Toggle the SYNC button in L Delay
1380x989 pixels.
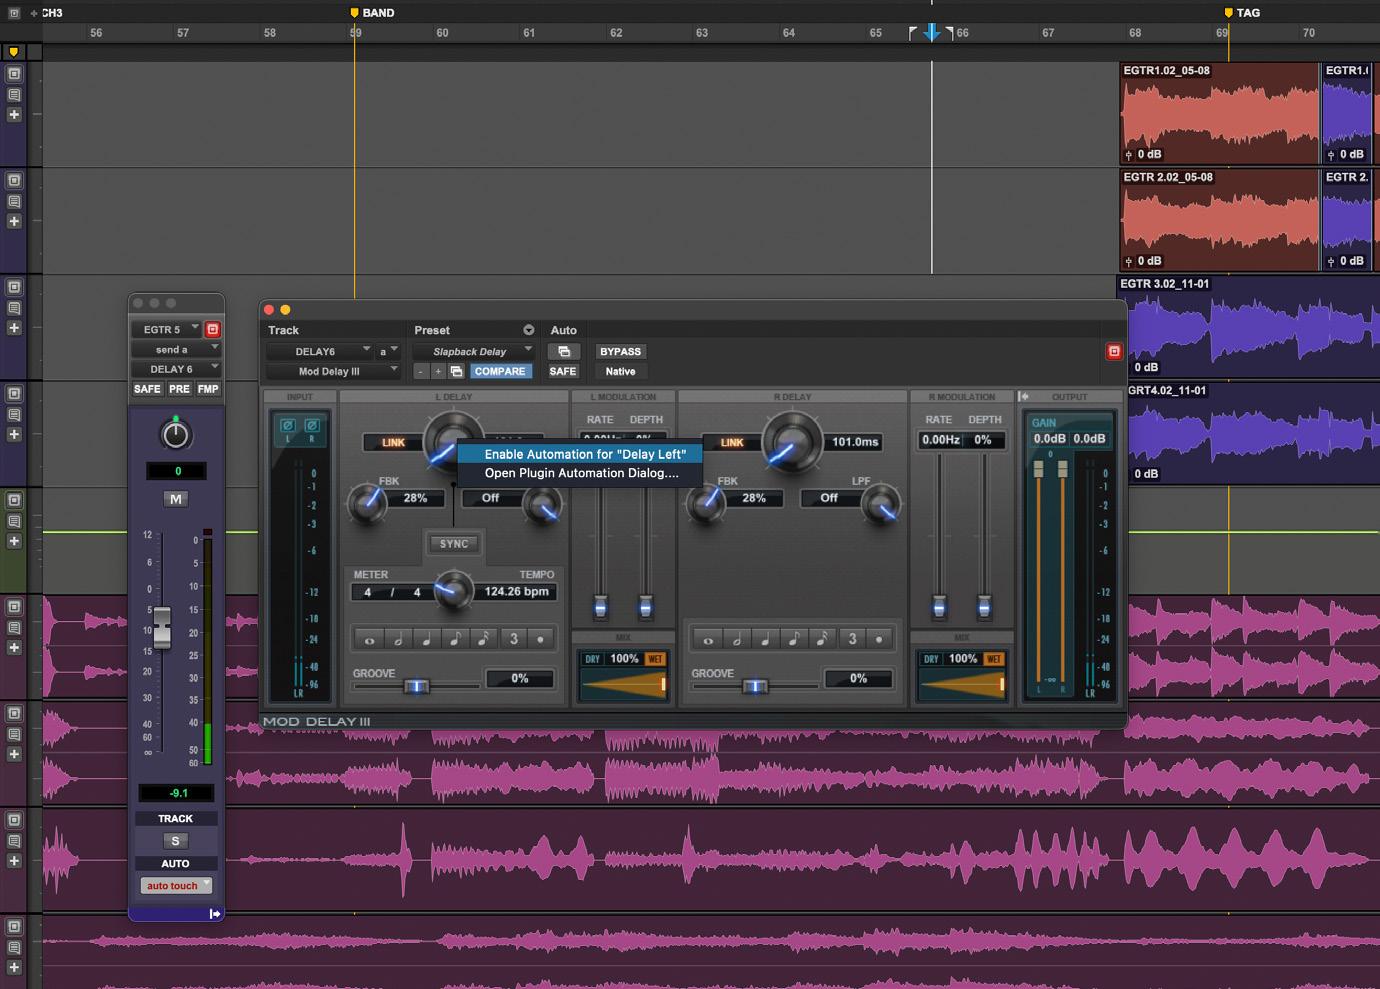454,544
